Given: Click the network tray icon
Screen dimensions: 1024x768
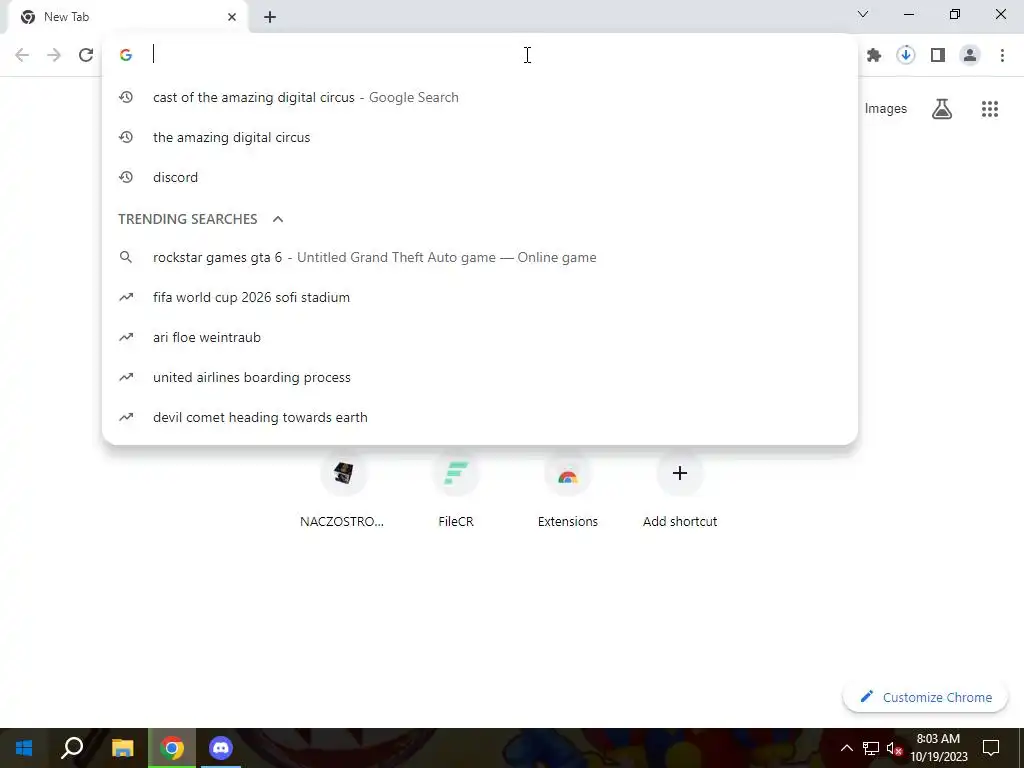Looking at the screenshot, I should (871, 748).
